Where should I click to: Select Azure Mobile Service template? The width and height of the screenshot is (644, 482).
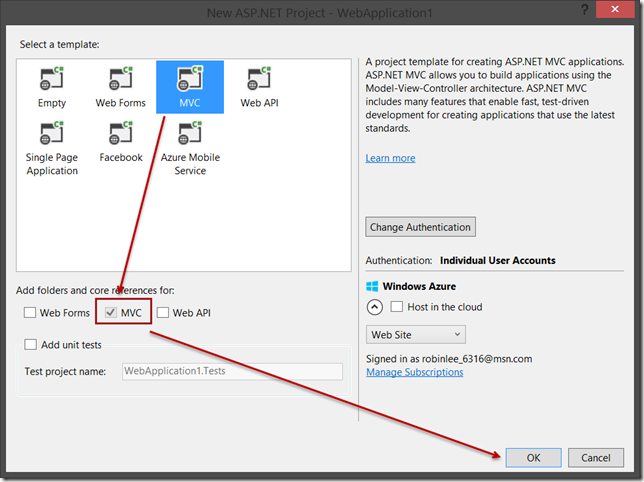tap(190, 149)
